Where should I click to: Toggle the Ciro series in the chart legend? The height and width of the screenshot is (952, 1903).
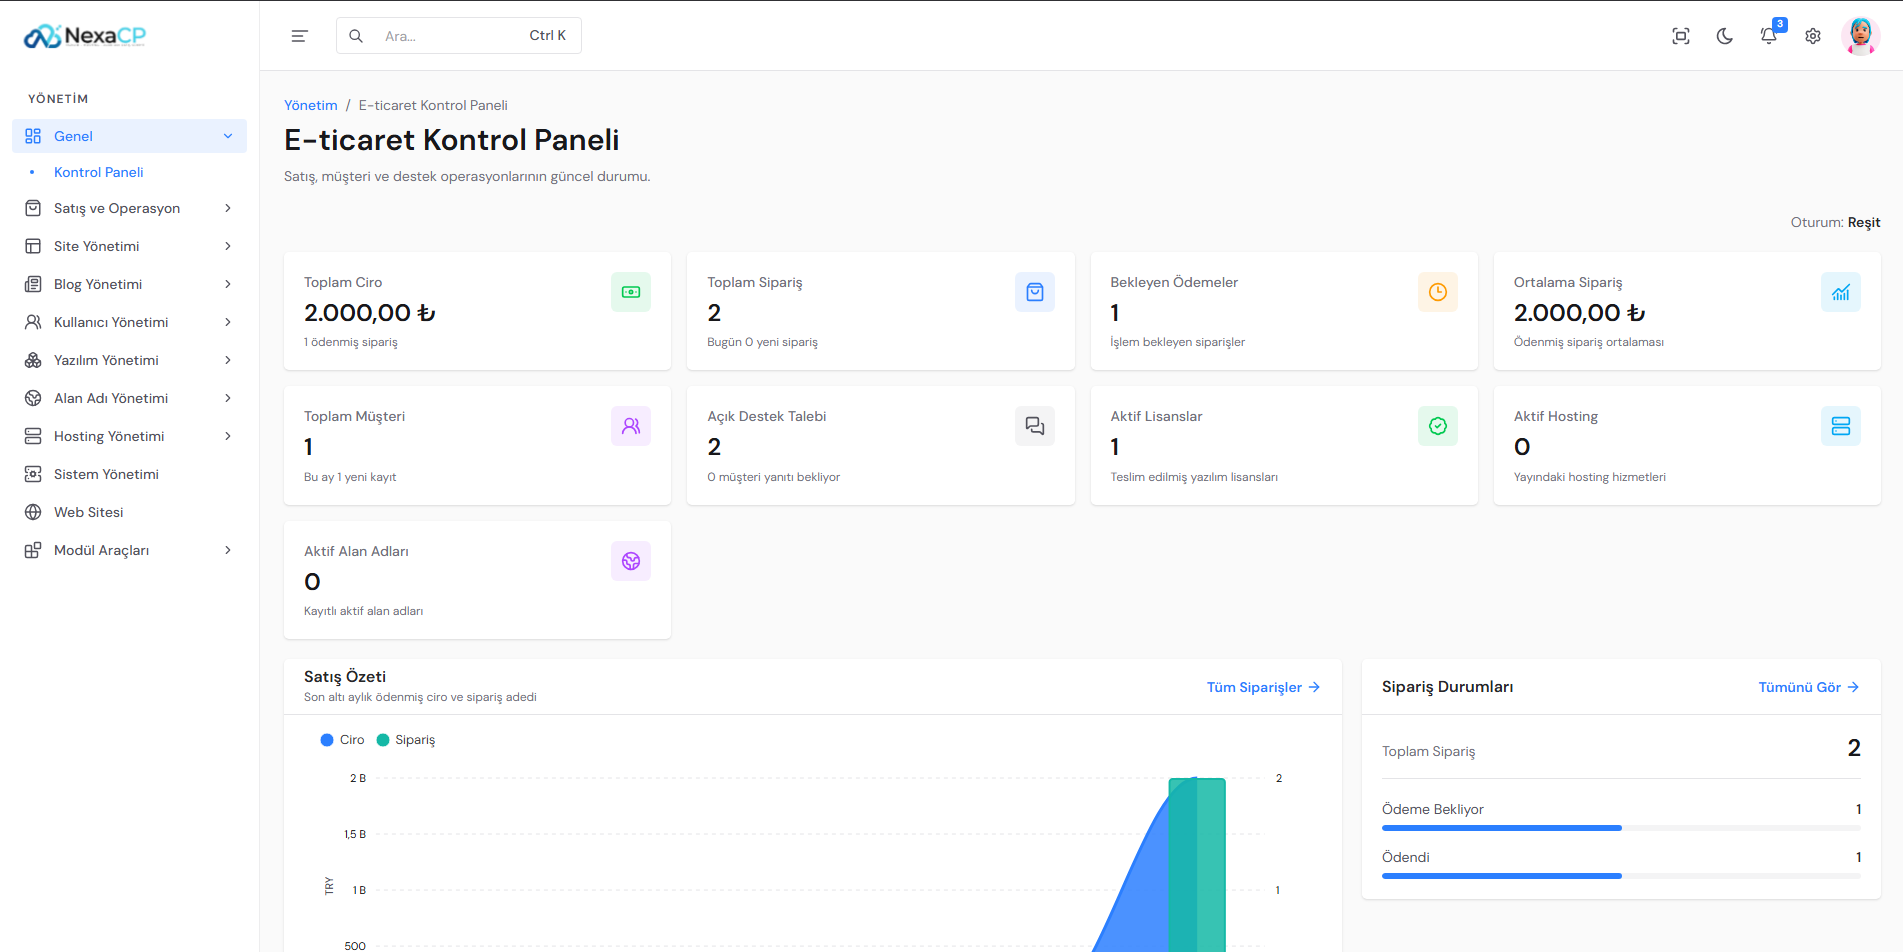[x=342, y=740]
